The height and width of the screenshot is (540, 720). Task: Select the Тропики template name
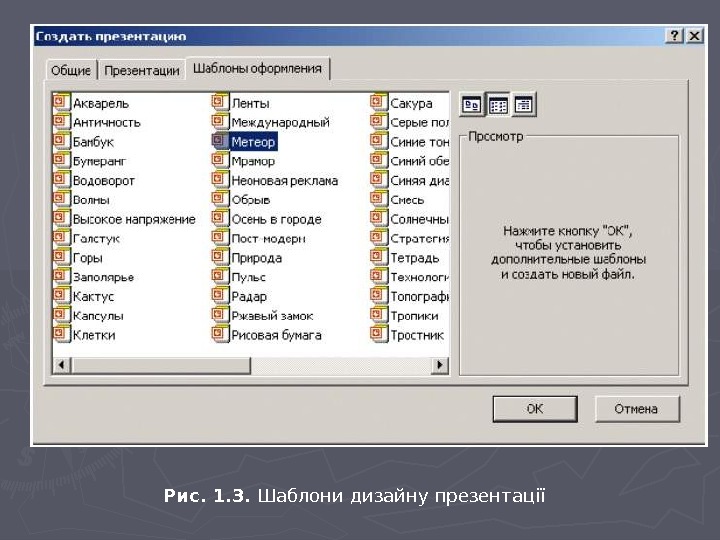pyautogui.click(x=414, y=316)
